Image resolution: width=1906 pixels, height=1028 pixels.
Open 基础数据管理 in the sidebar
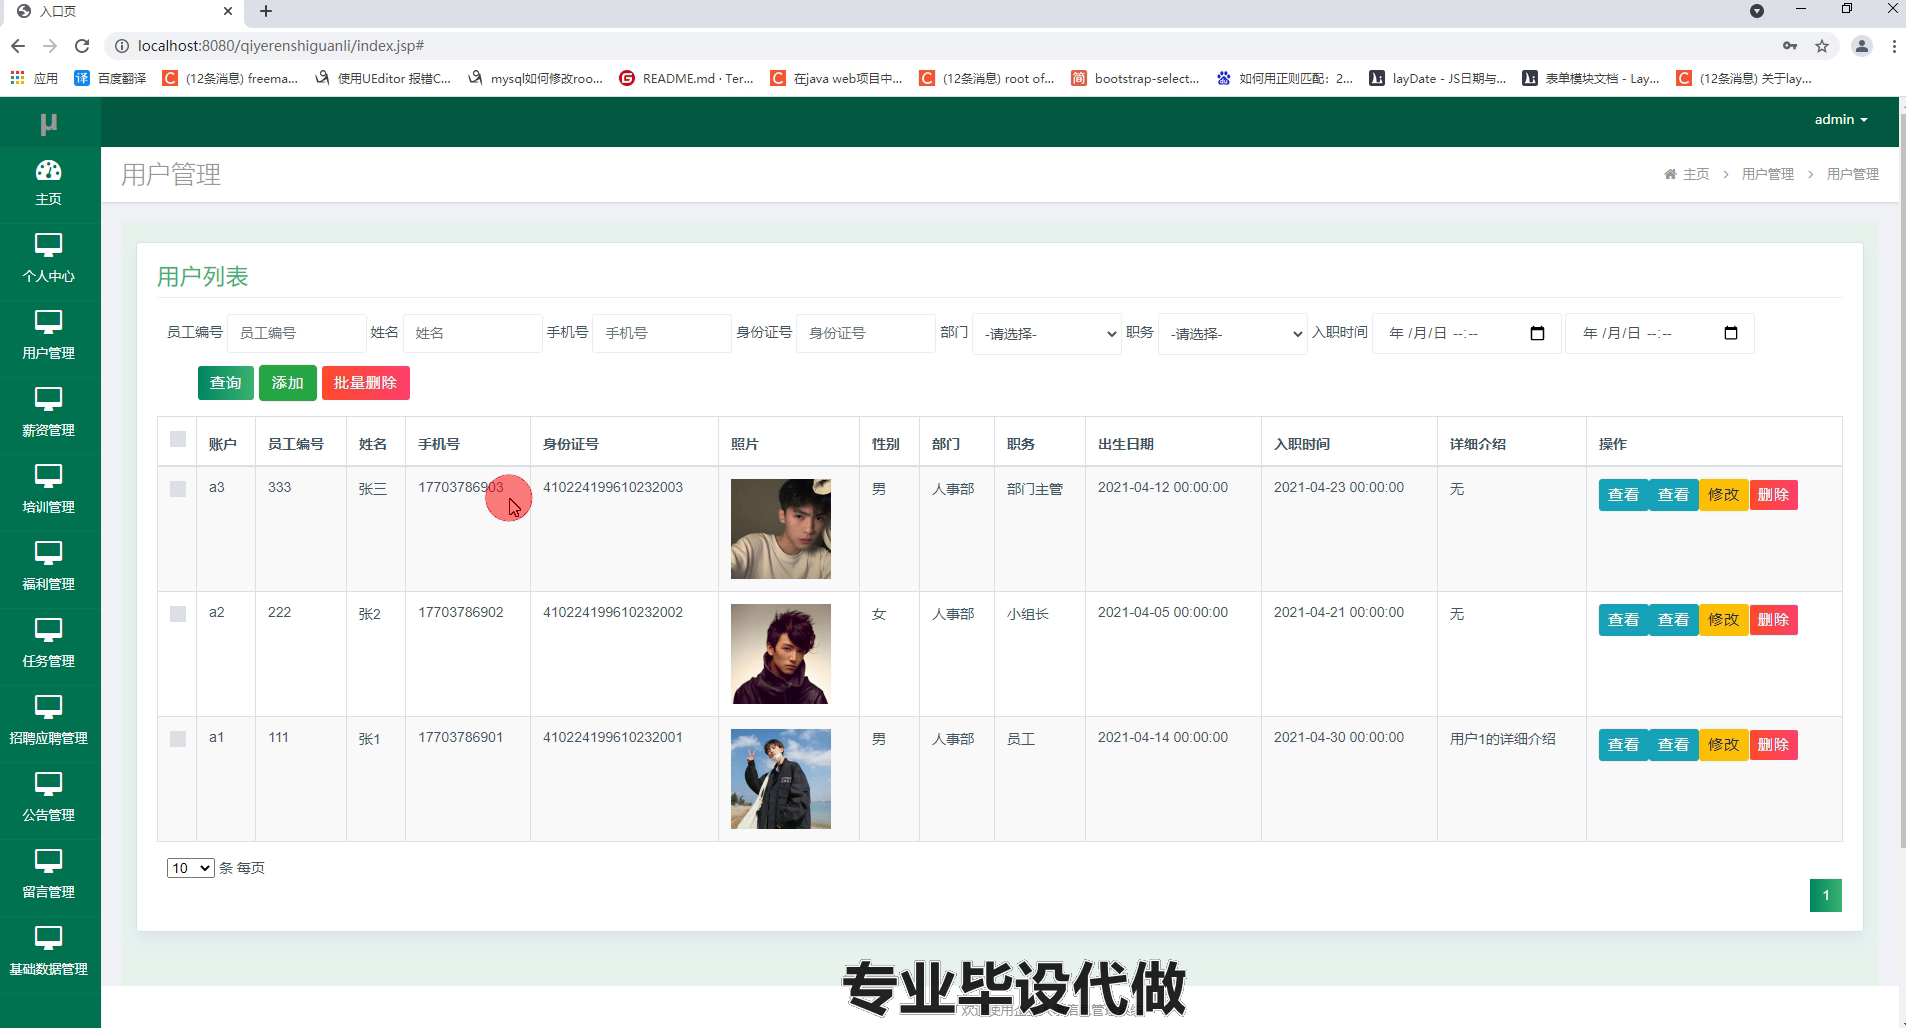[49, 953]
